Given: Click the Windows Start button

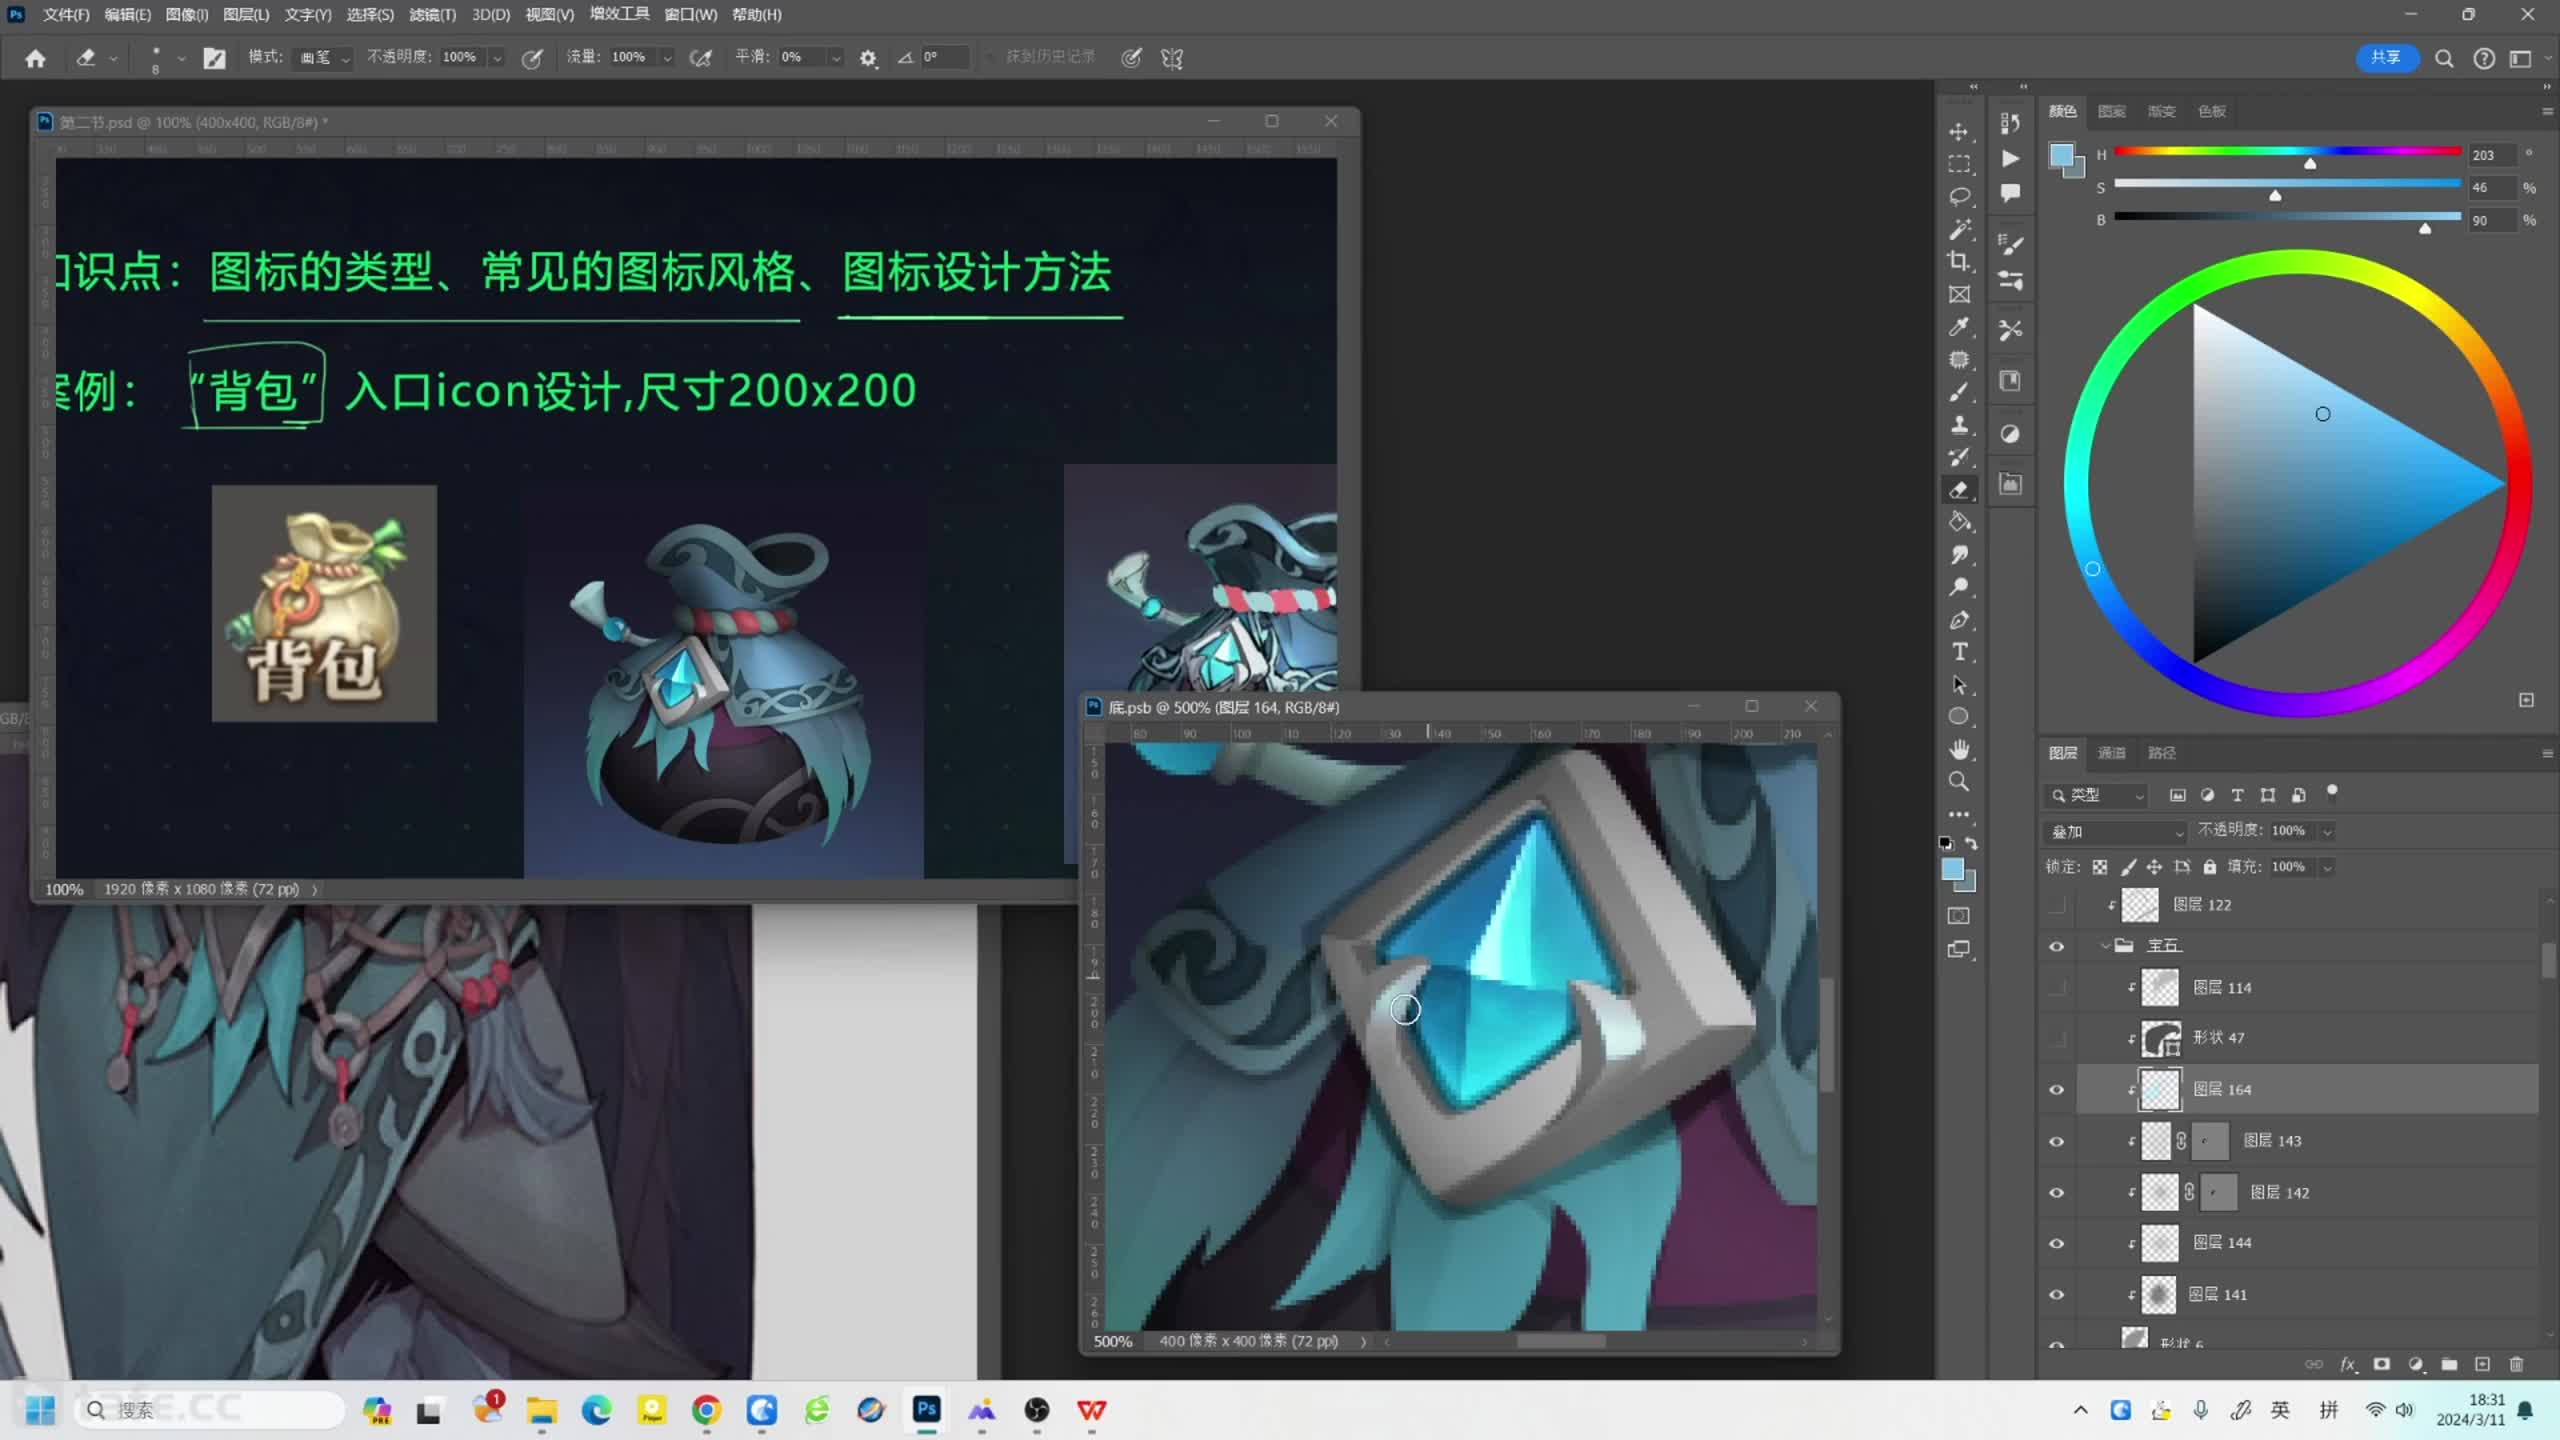Looking at the screenshot, I should (40, 1410).
